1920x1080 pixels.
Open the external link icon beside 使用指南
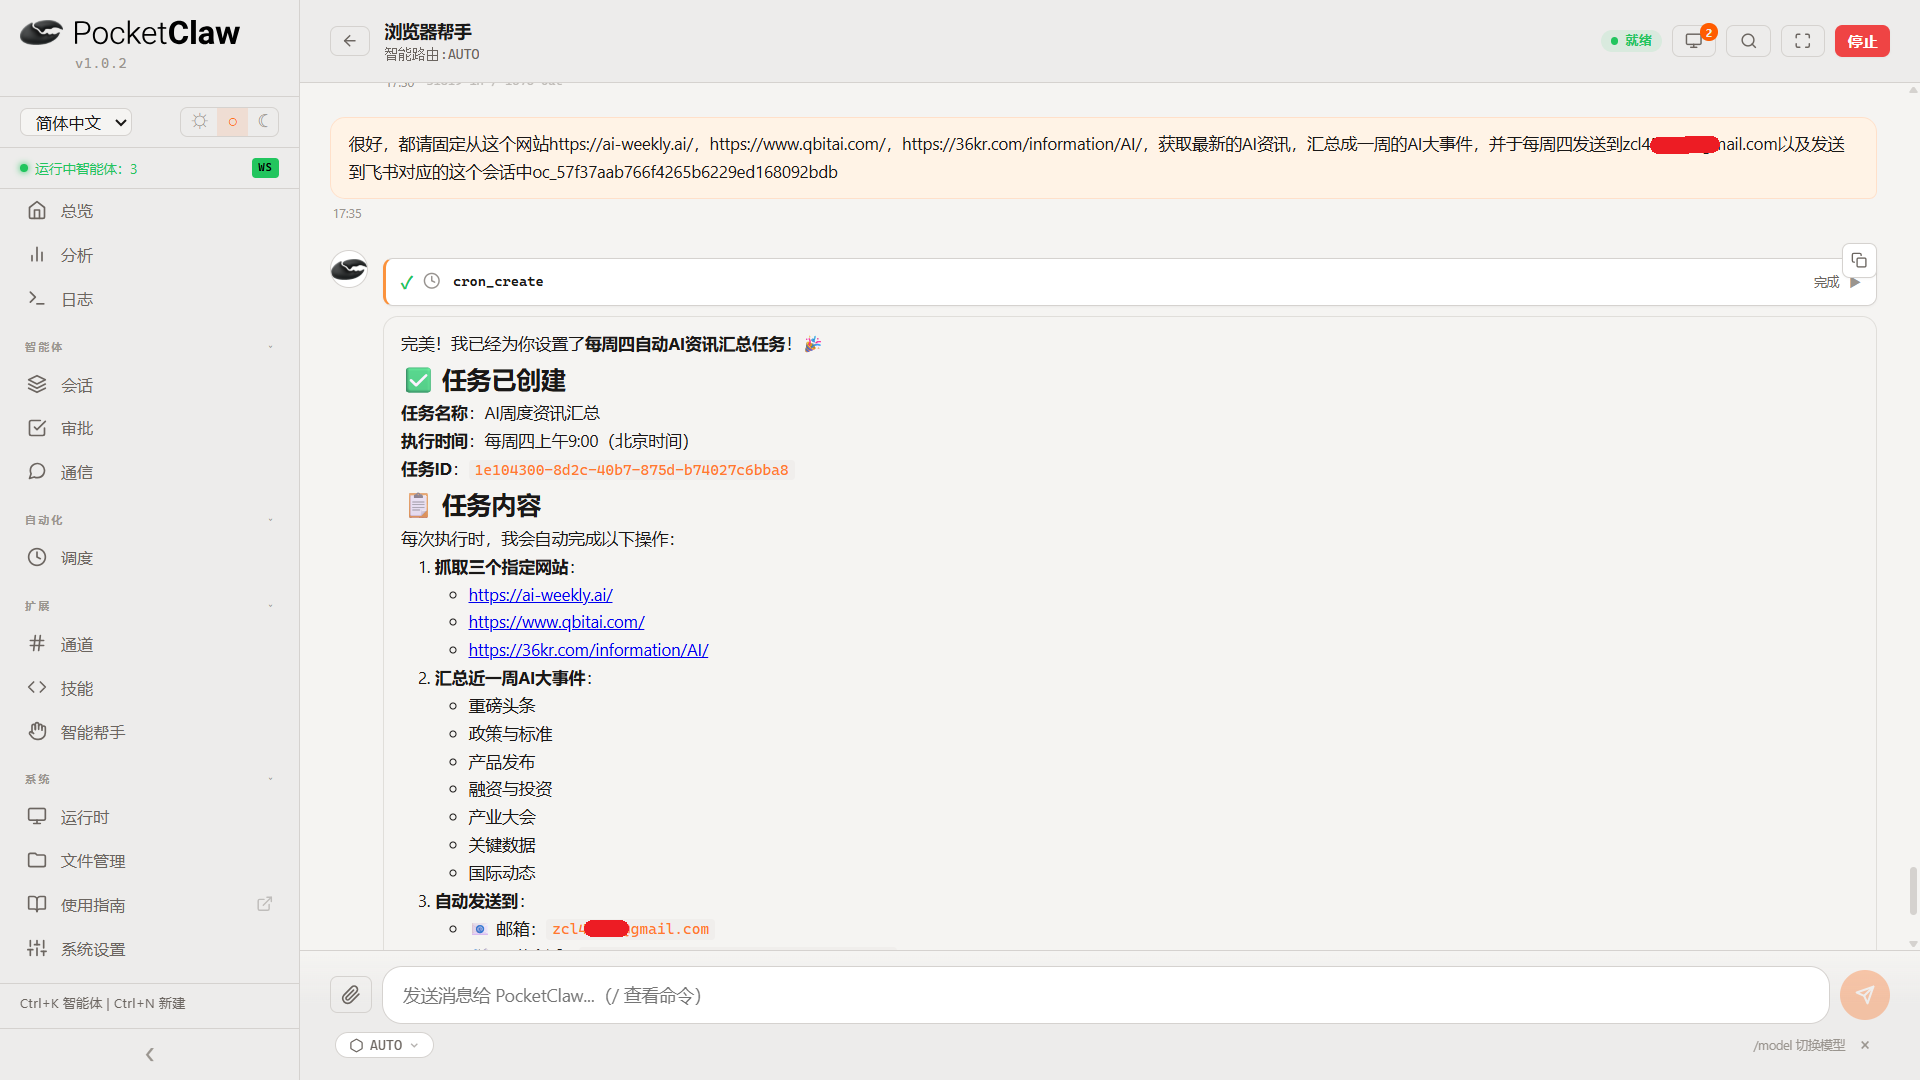click(x=265, y=904)
